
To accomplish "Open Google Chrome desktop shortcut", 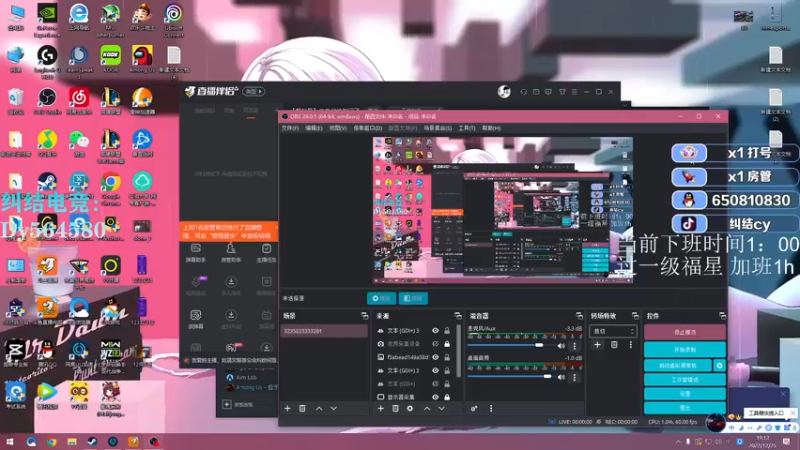I will coord(111,187).
